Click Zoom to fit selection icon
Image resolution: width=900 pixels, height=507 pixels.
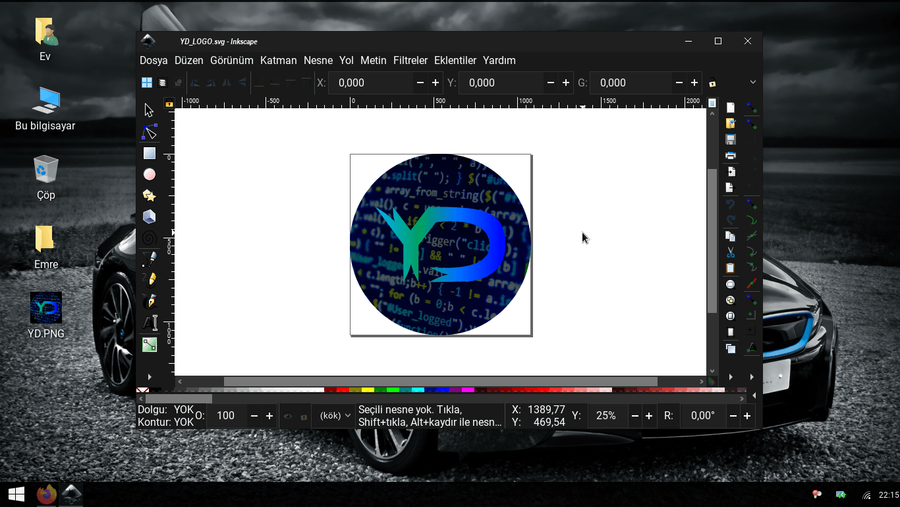click(x=730, y=284)
